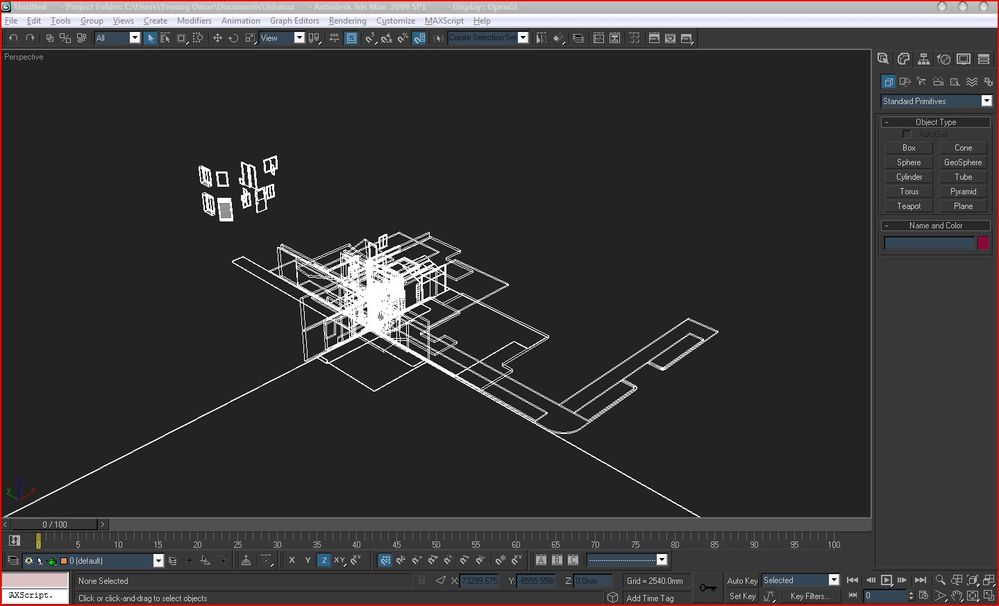Click the Undo arrow icon
The image size is (999, 606).
pos(13,38)
